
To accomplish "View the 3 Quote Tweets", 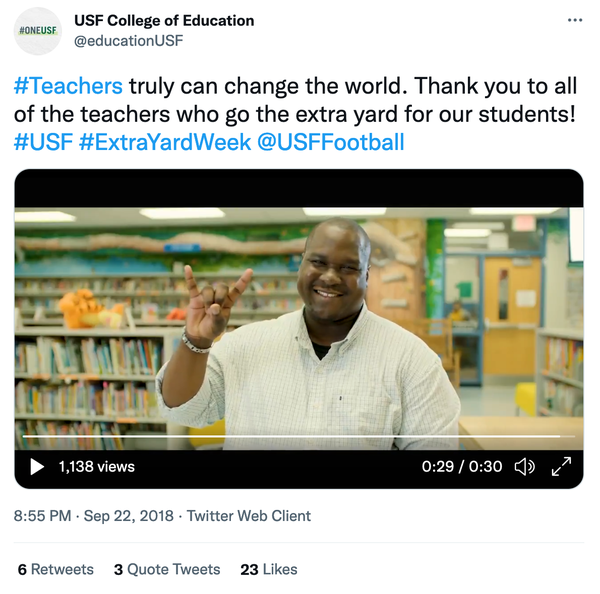I will point(167,569).
